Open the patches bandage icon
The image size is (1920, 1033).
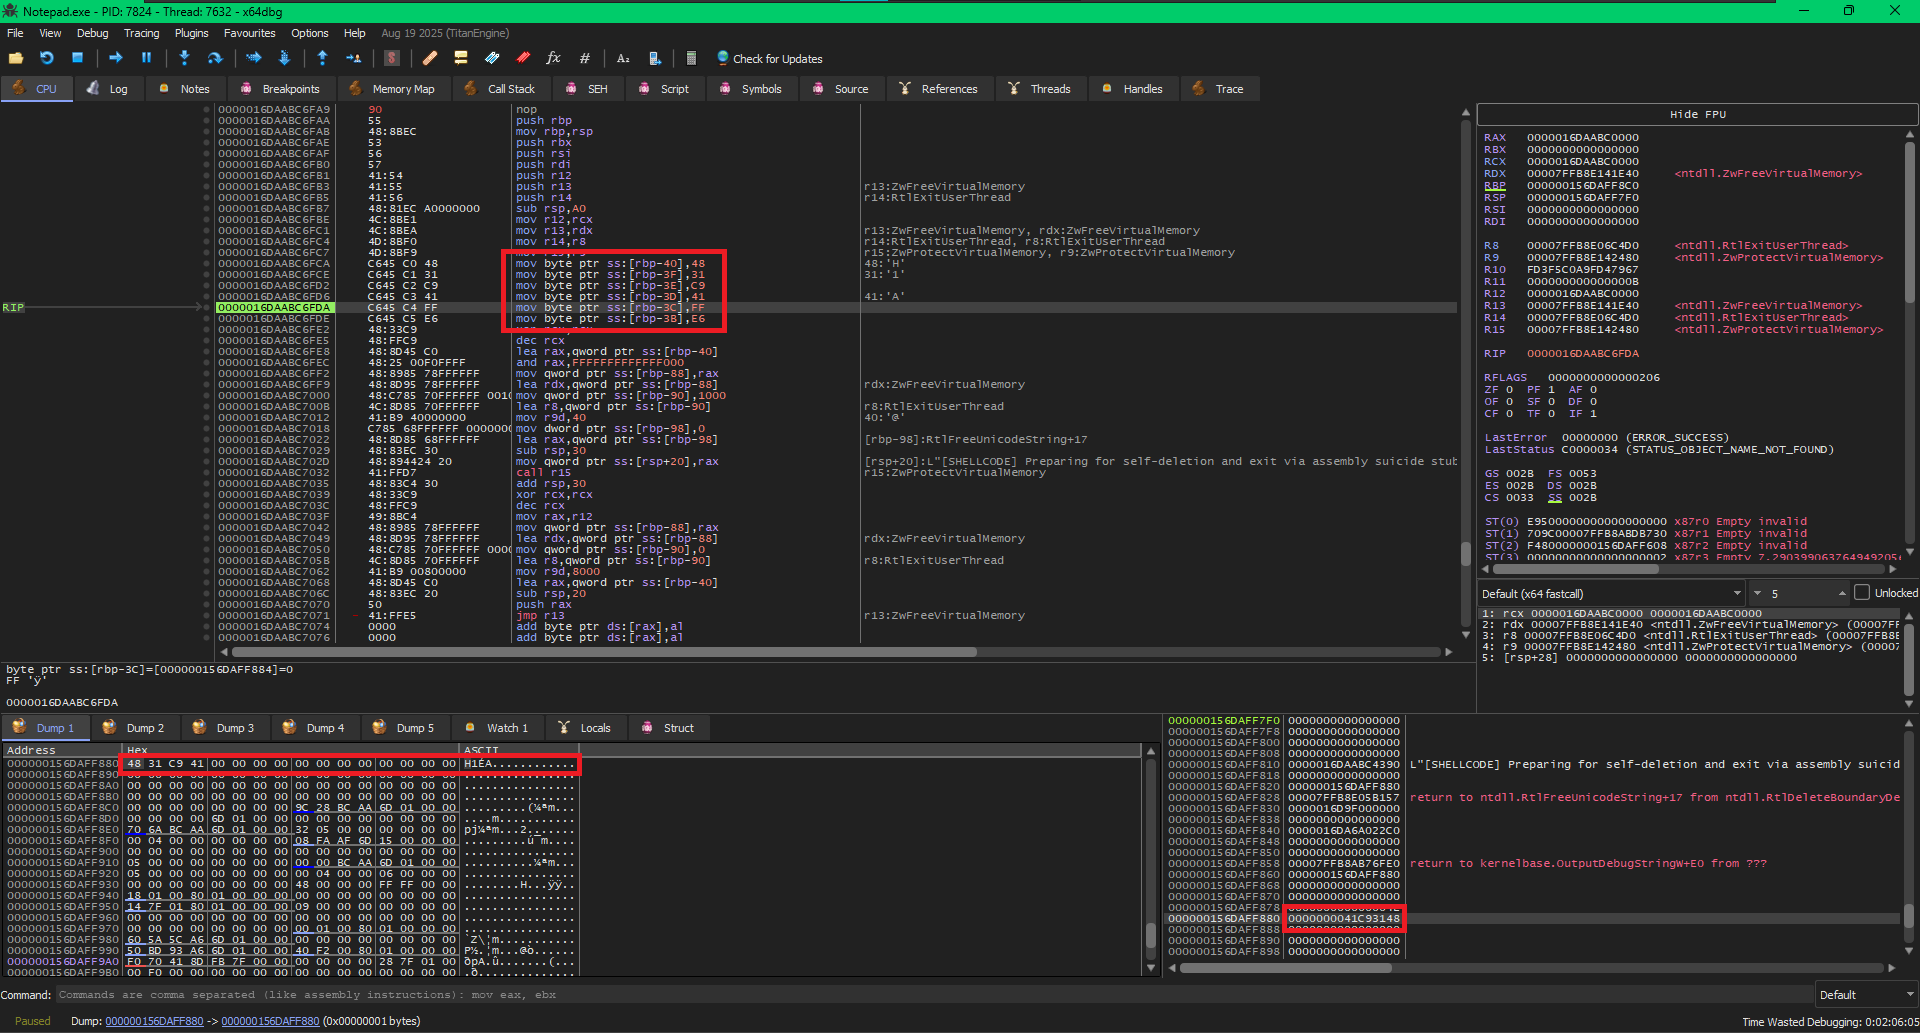pyautogui.click(x=430, y=59)
